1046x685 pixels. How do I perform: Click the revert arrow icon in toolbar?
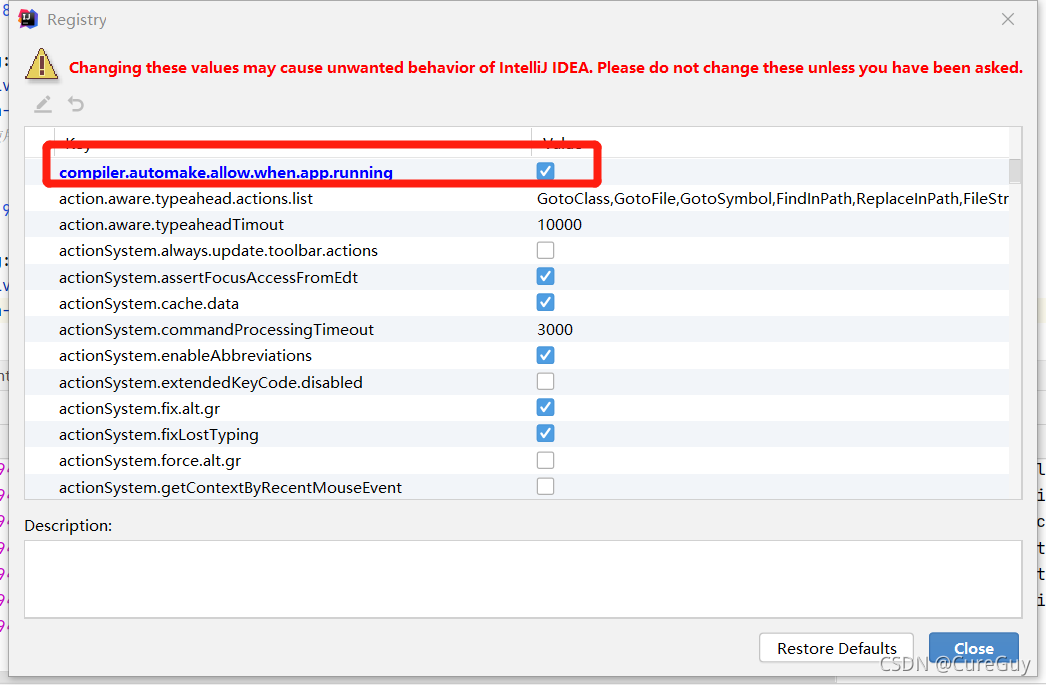point(76,104)
